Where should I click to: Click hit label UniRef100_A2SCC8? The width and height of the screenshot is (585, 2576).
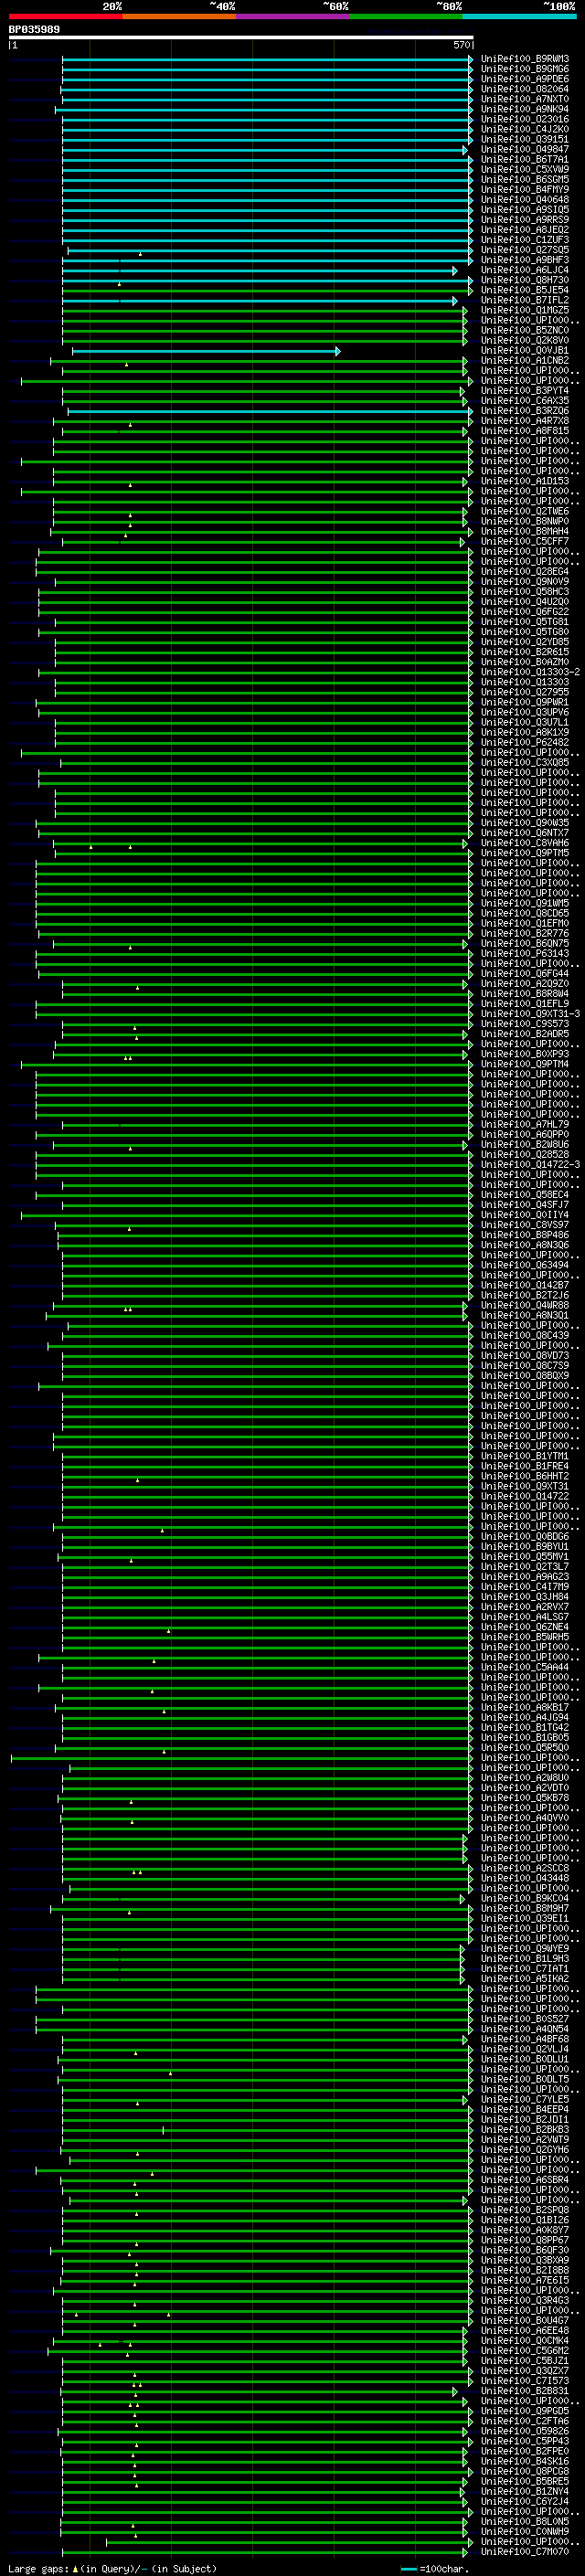[x=525, y=1869]
